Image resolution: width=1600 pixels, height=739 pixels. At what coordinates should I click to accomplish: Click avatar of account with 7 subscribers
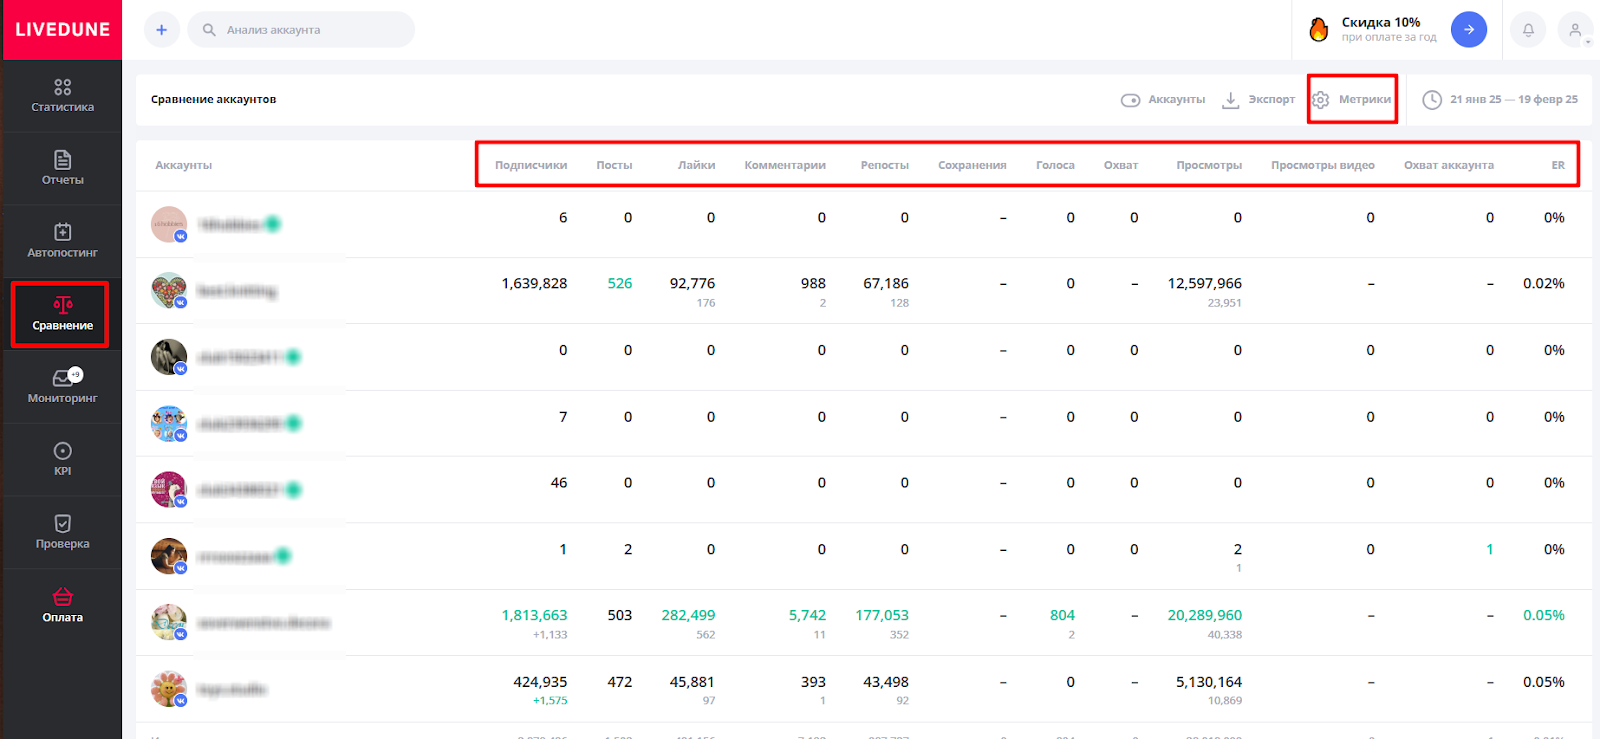tap(169, 423)
